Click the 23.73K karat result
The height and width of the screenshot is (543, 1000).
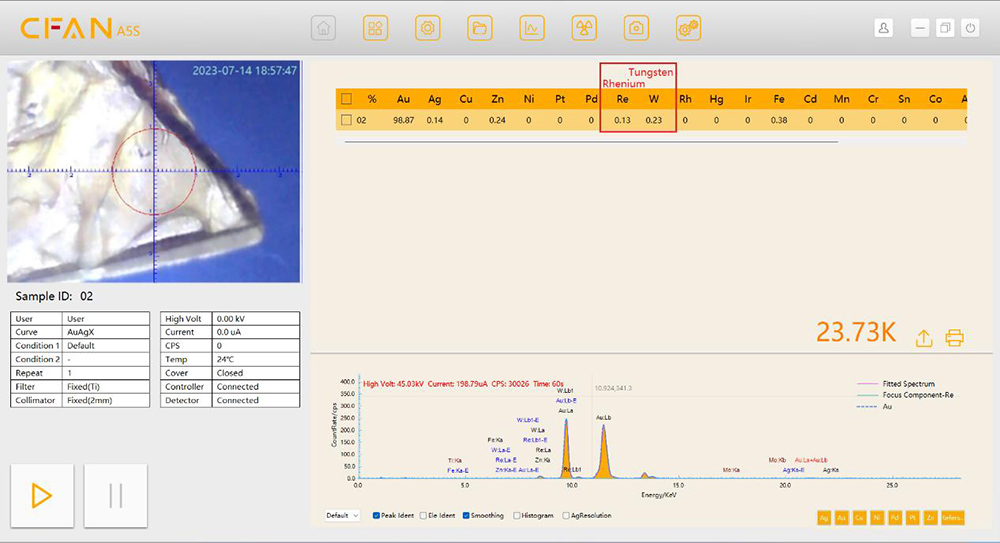click(856, 332)
